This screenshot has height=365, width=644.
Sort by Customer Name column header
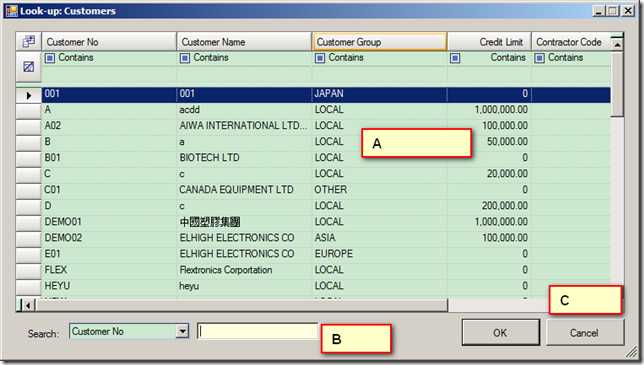(244, 42)
